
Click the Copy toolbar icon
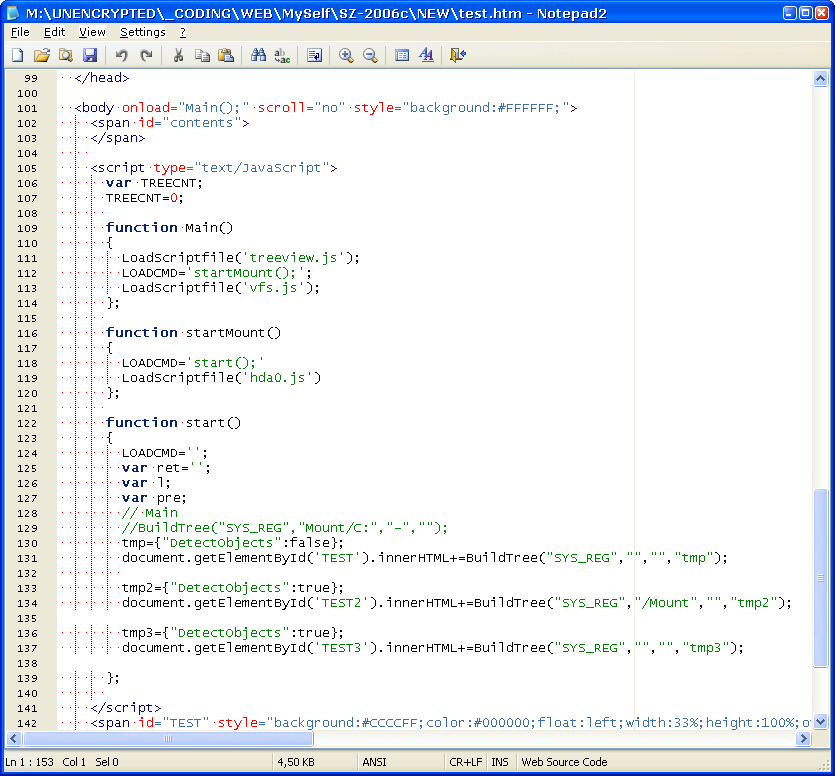[x=202, y=55]
